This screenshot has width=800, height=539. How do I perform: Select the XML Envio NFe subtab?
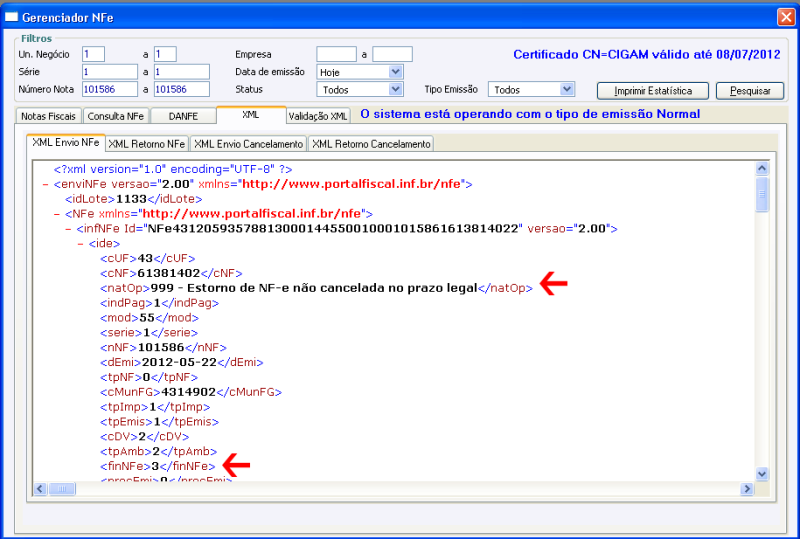66,143
